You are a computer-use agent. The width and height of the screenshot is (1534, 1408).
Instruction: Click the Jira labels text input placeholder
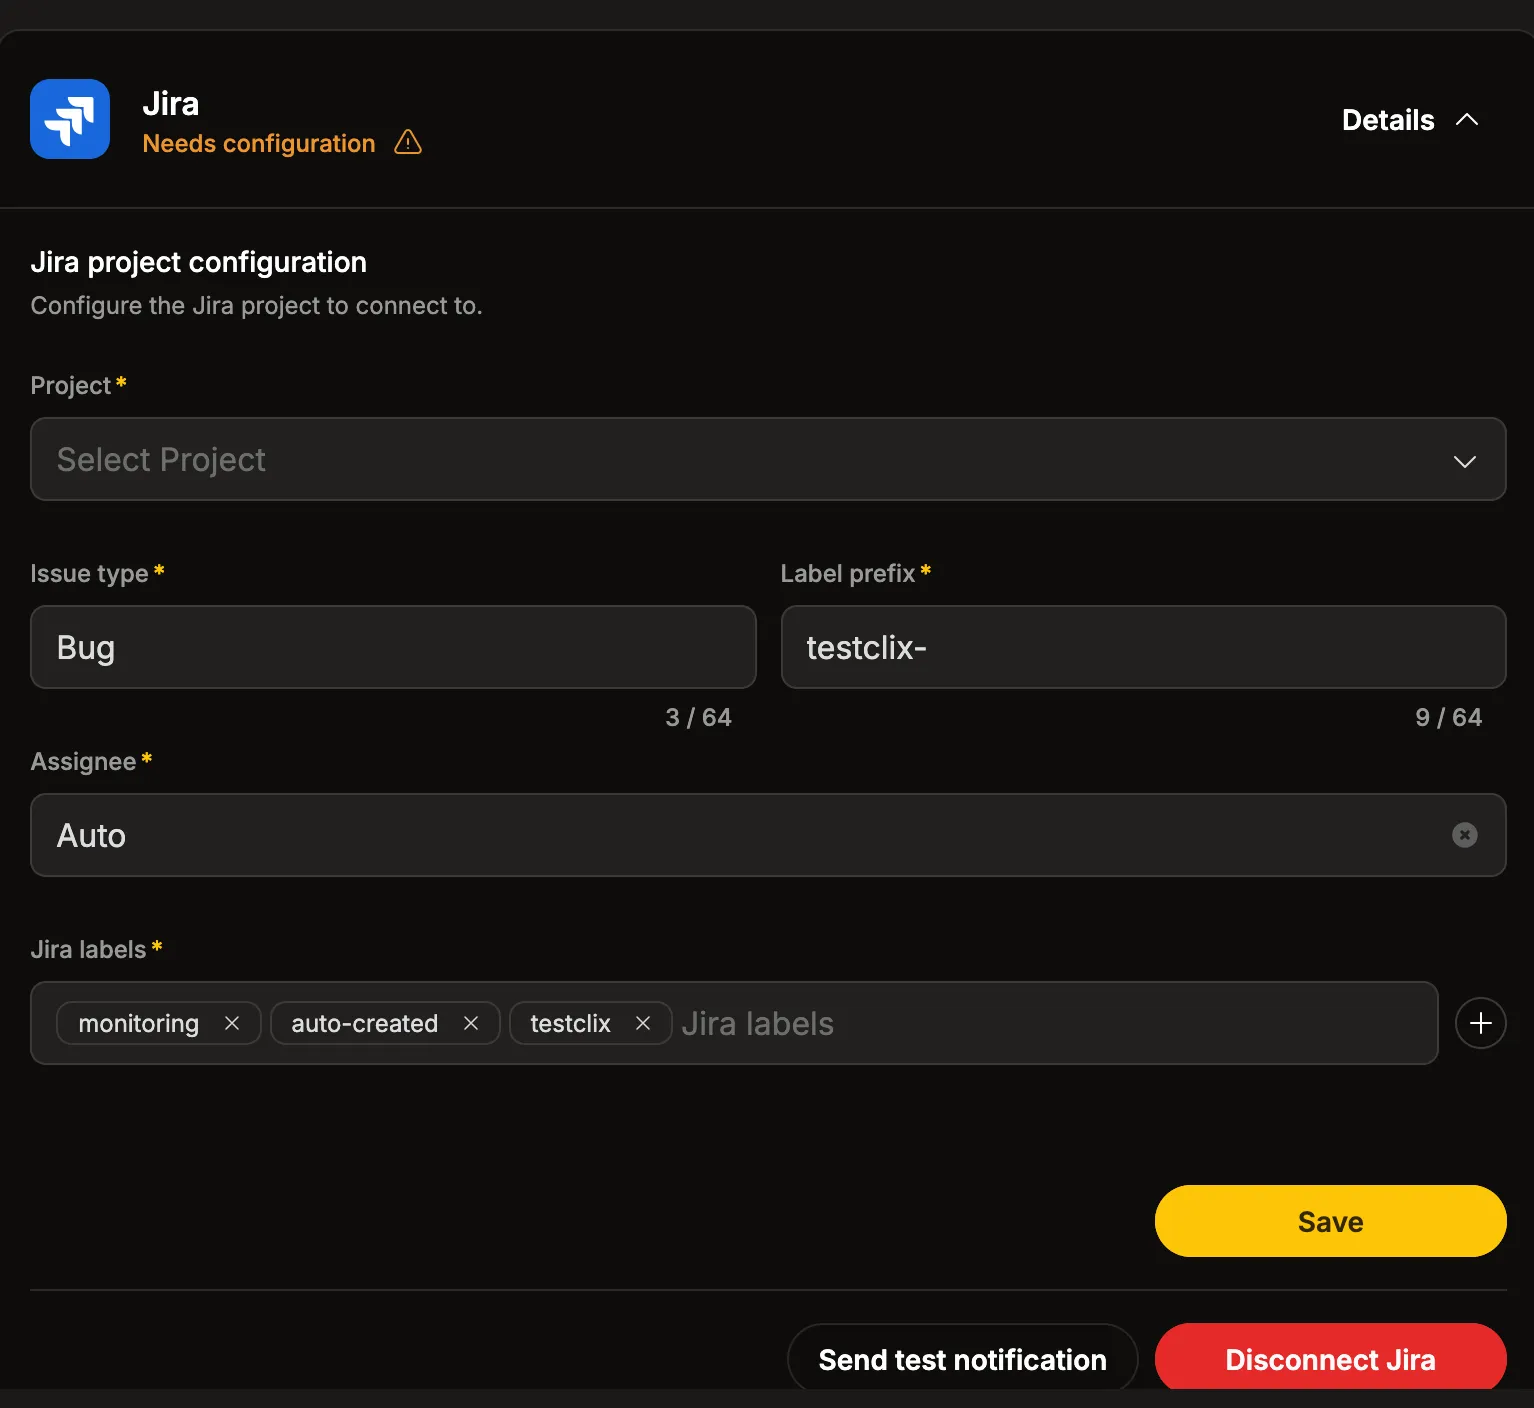pos(757,1023)
